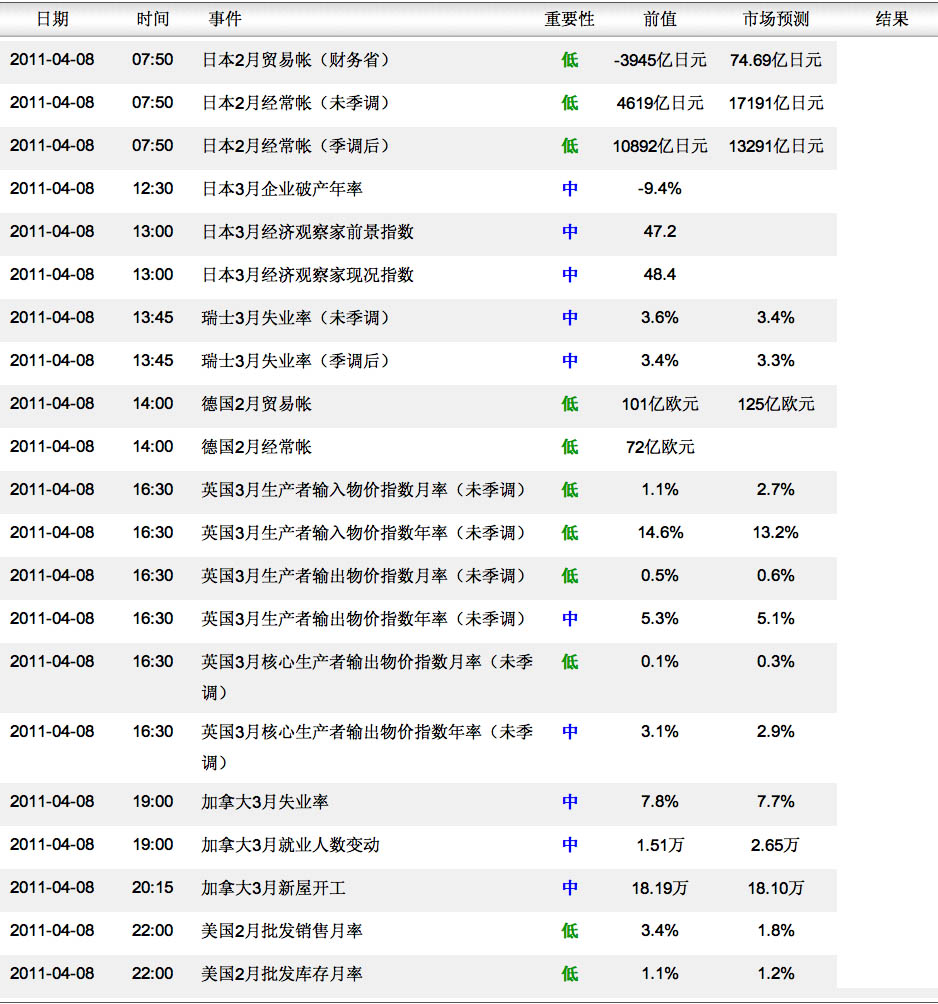Click previous value 14.6%

659,533
